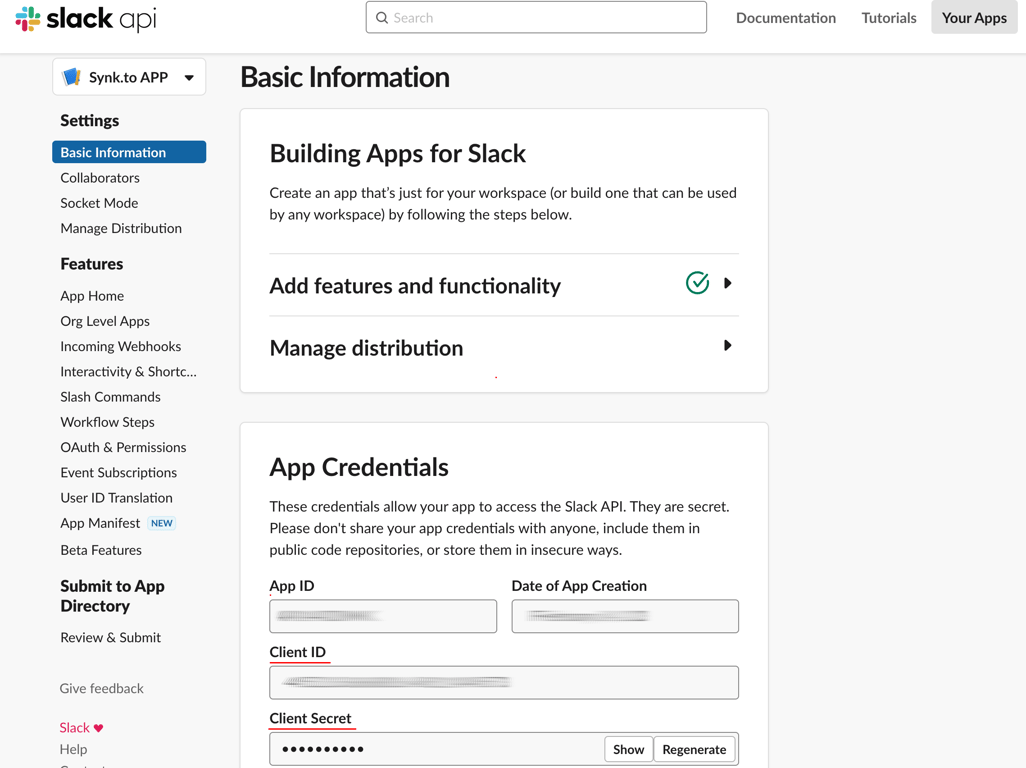This screenshot has width=1026, height=768.
Task: Click the Synk.to APP app icon
Action: pyautogui.click(x=72, y=77)
